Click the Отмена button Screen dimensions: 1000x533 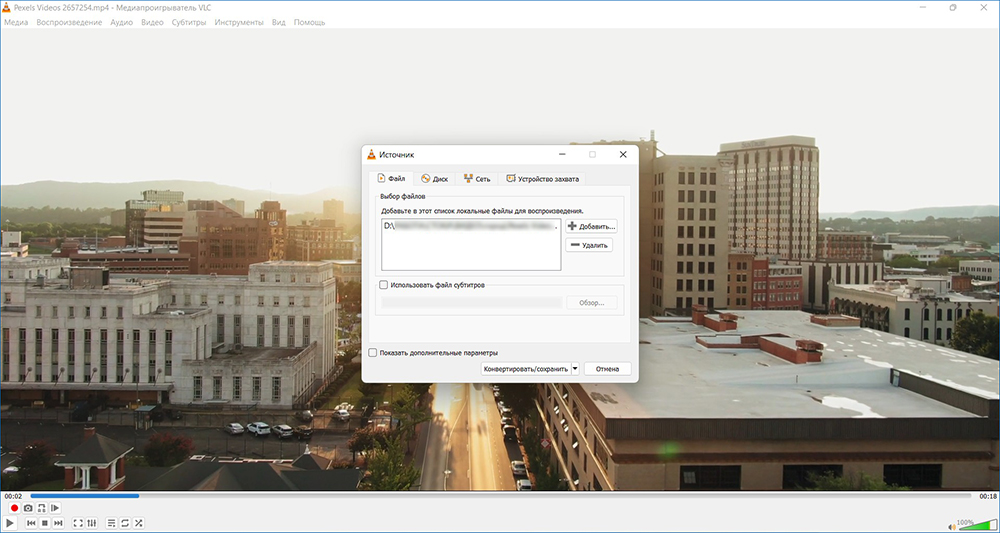(607, 369)
